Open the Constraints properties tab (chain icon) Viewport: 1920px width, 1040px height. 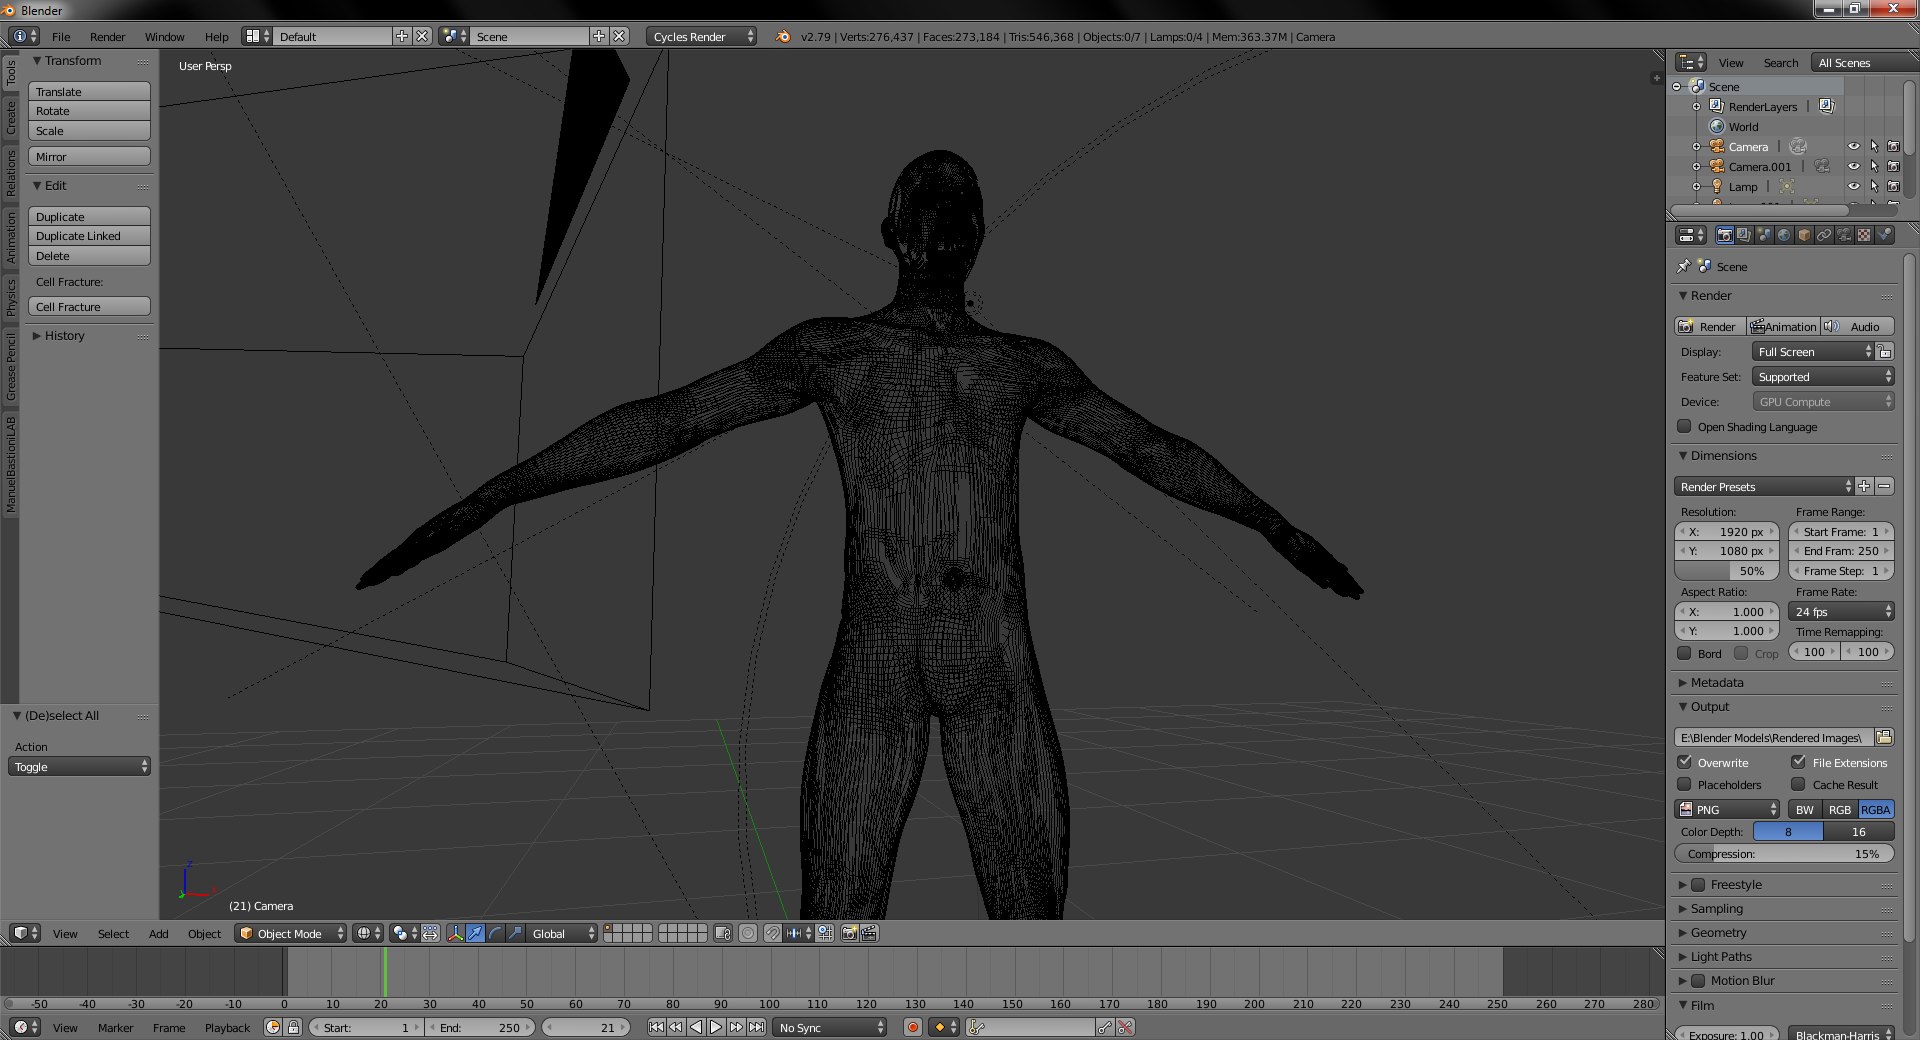pyautogui.click(x=1824, y=235)
